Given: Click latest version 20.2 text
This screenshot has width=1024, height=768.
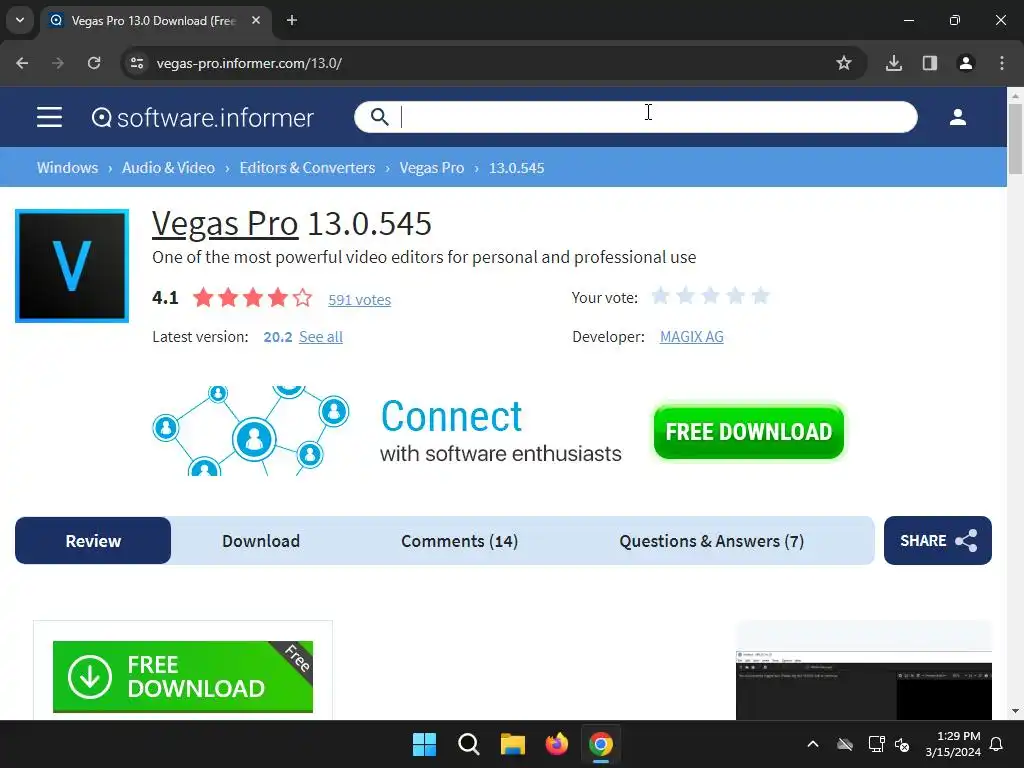Looking at the screenshot, I should tap(278, 337).
